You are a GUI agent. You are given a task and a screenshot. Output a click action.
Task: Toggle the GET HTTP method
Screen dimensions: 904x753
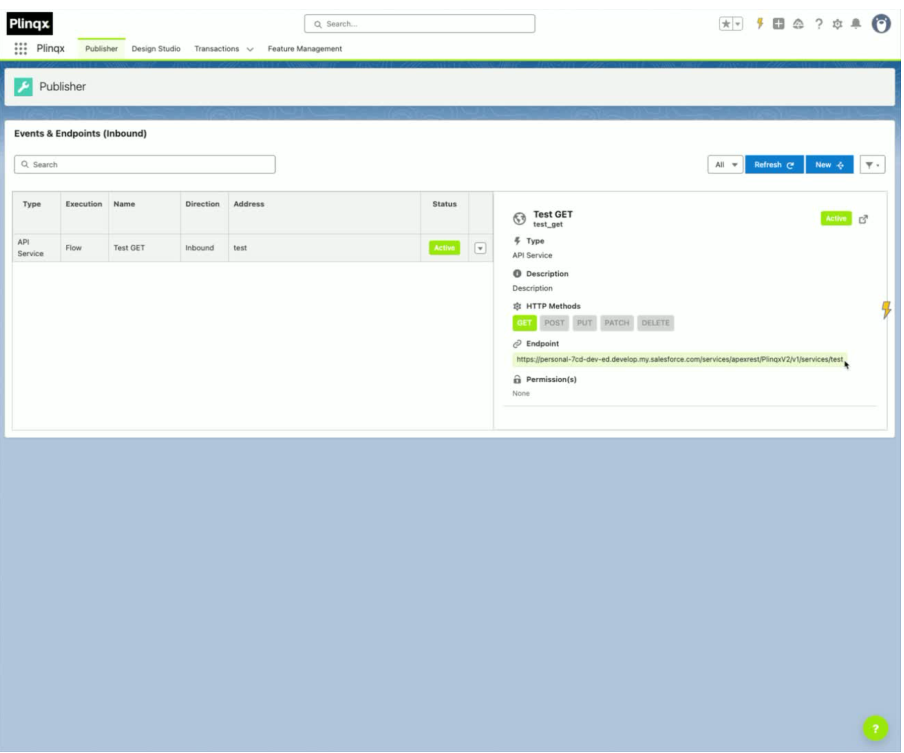pos(524,323)
